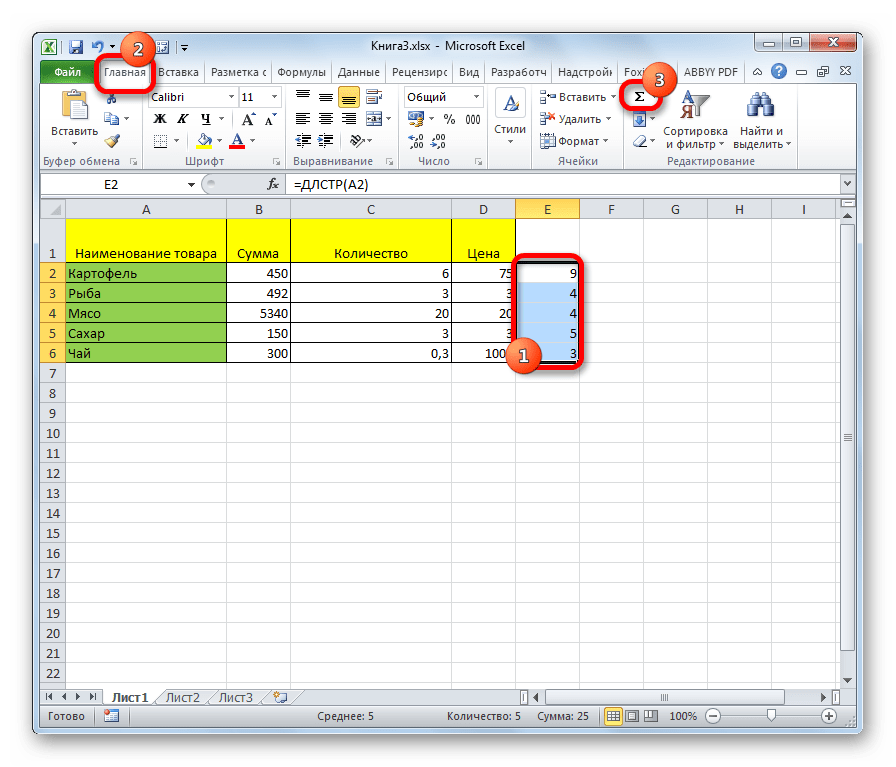Expand the Общий number format dropdown
This screenshot has width=896, height=767.
click(x=476, y=97)
